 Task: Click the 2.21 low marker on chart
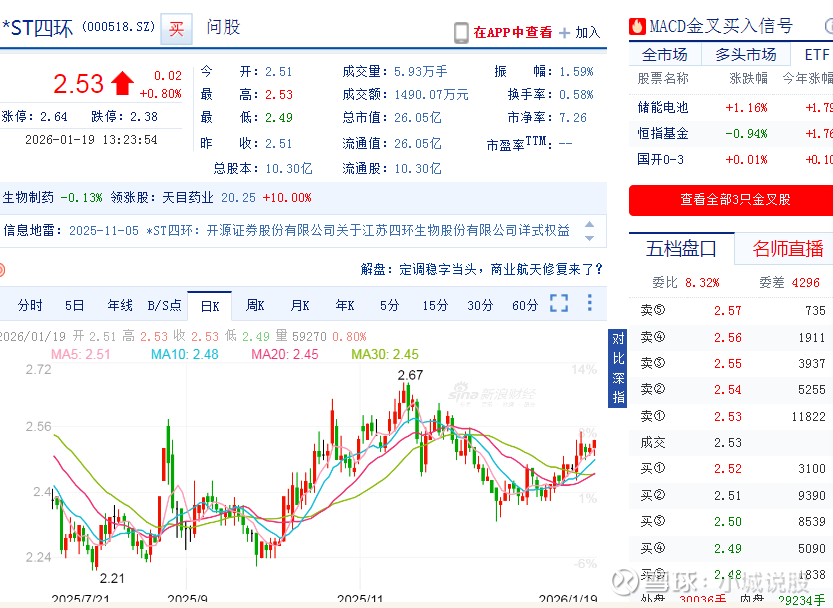pyautogui.click(x=112, y=578)
